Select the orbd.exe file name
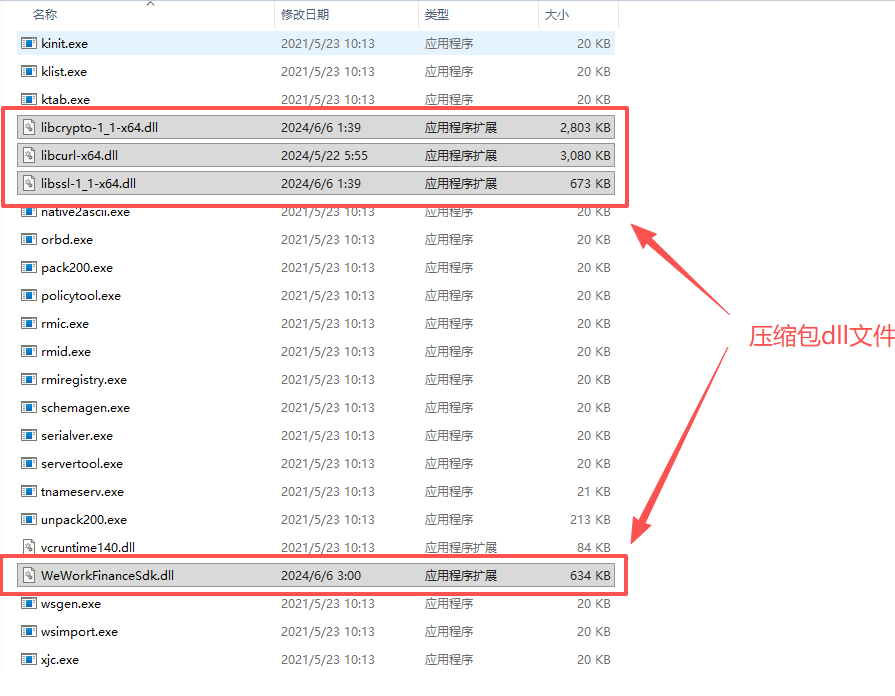 [67, 239]
